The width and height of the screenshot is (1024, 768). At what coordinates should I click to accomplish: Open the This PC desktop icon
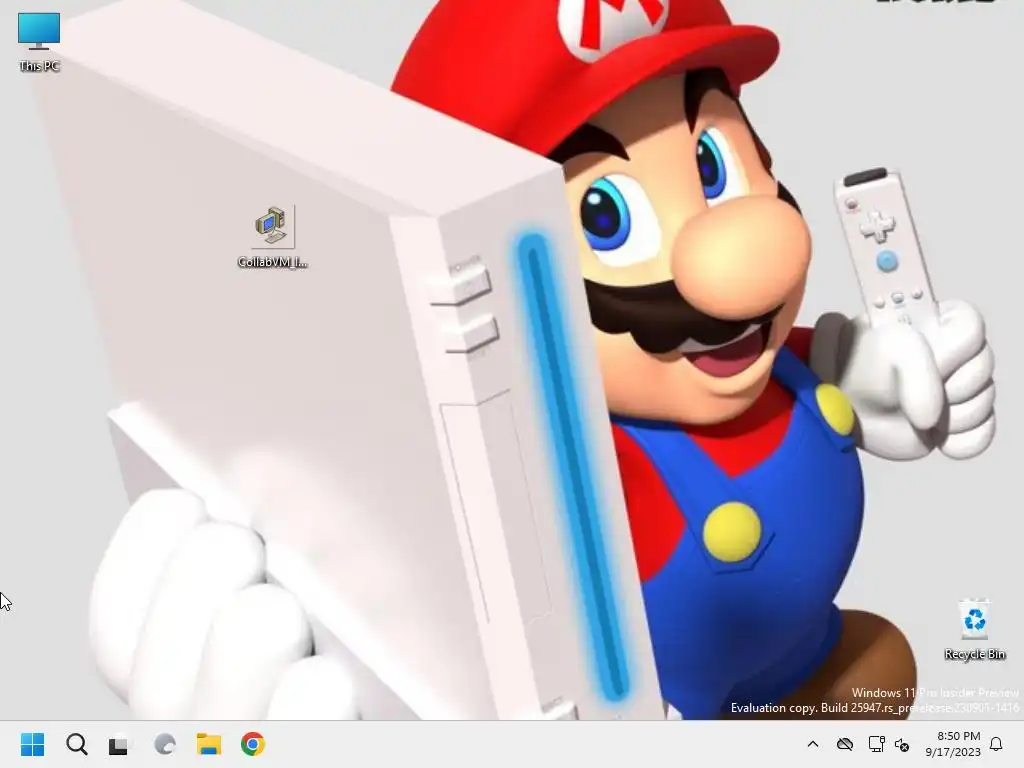(x=39, y=41)
